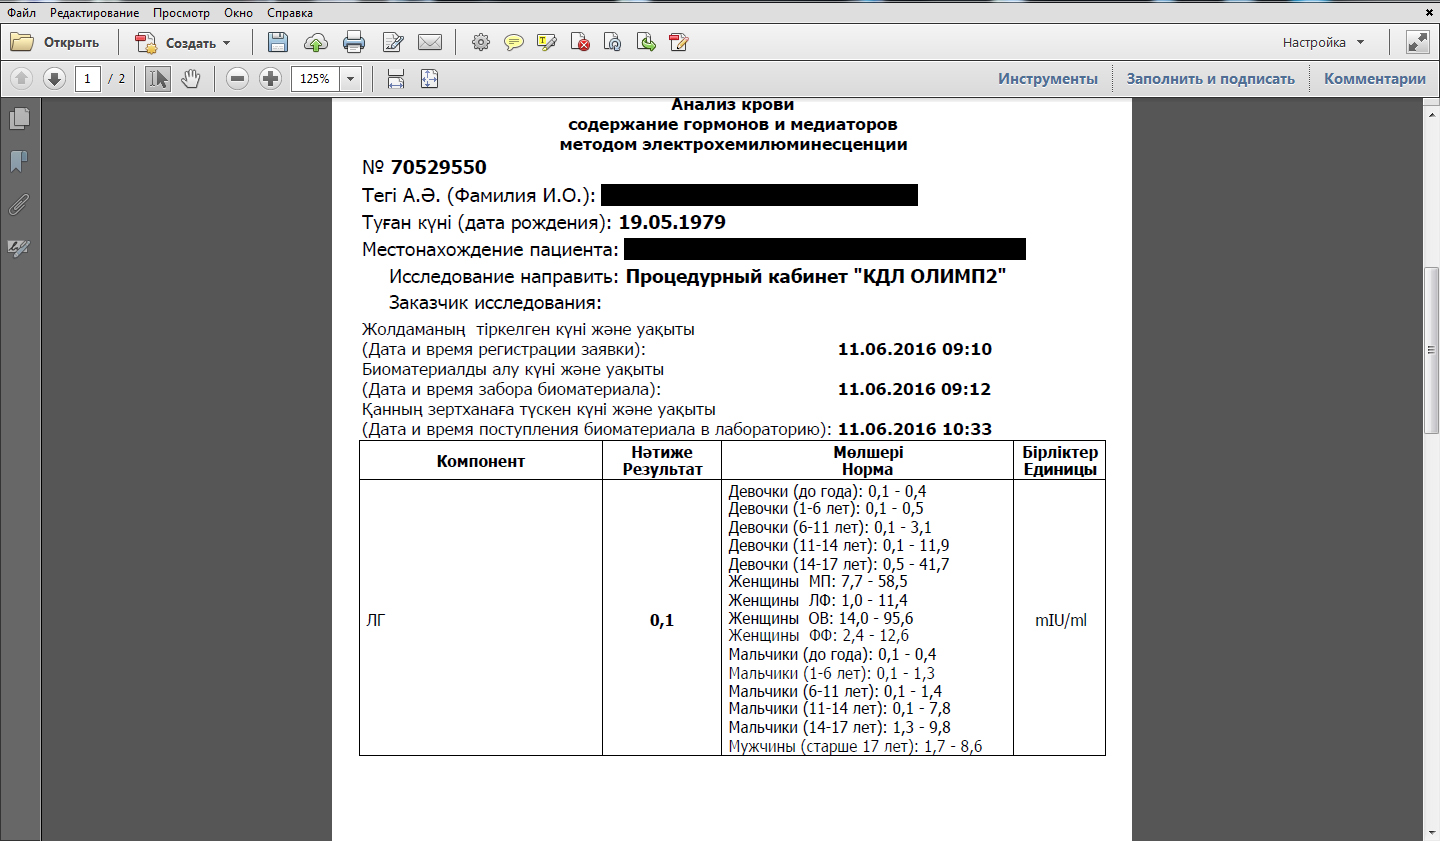Select the Highlight text tool
This screenshot has width=1440, height=841.
tap(547, 42)
